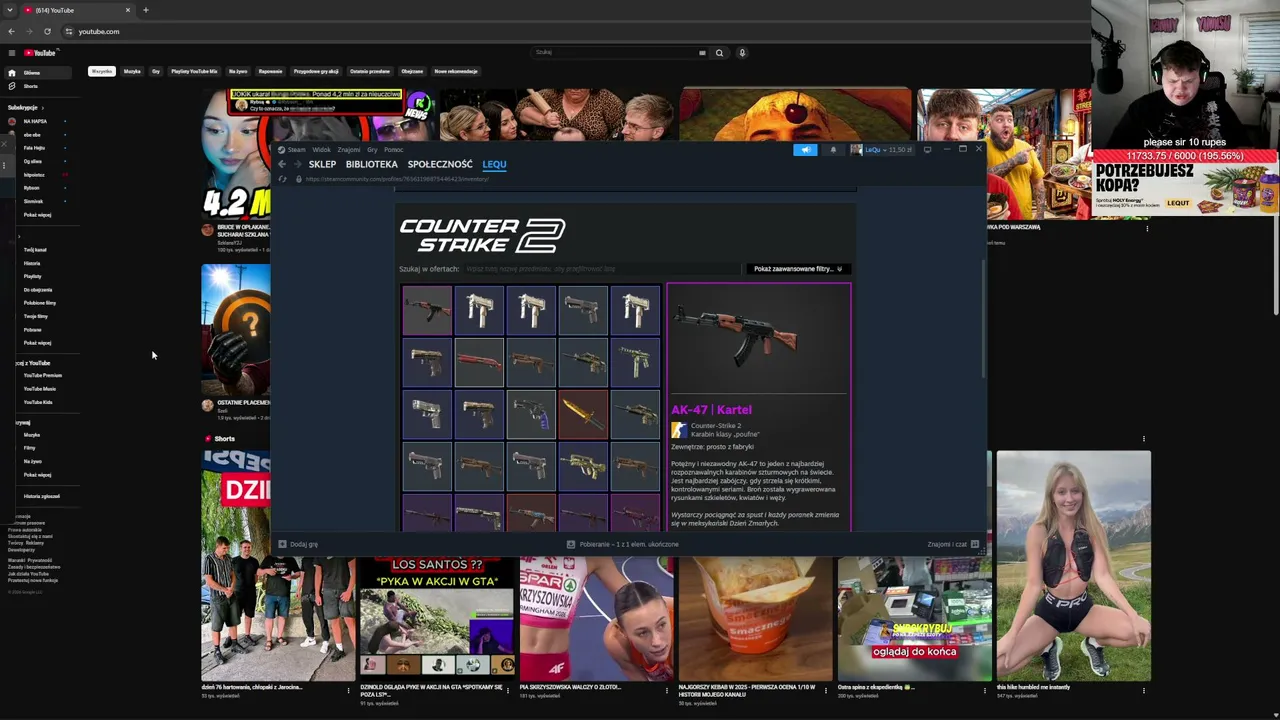Go back in the Steam window
Screen dimensions: 1280x720
click(282, 164)
